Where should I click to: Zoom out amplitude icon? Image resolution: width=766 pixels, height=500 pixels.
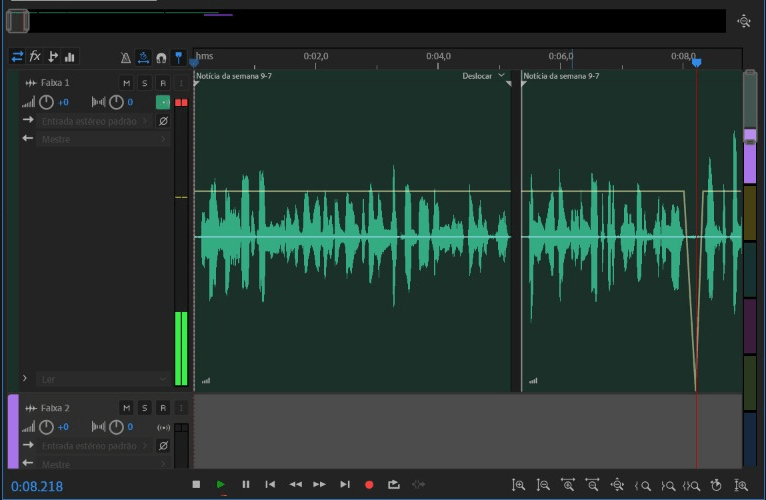coord(543,485)
